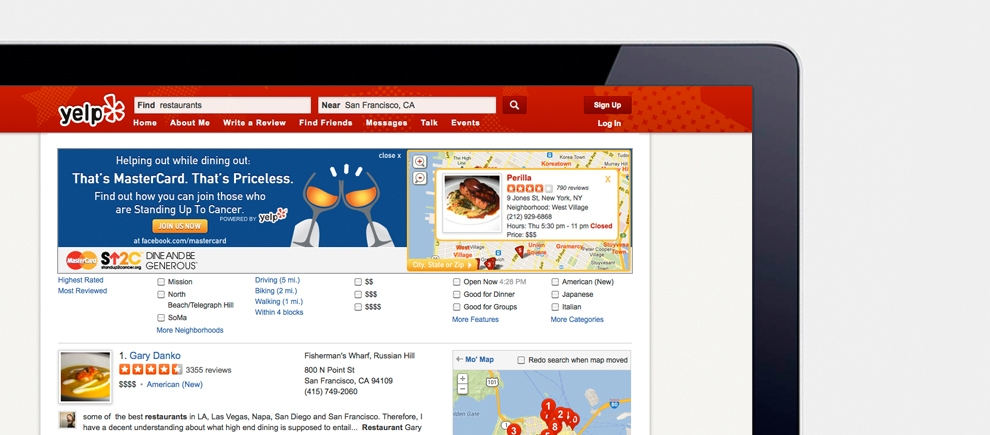Click the map's plus zoom button
This screenshot has width=990, height=435.
pos(463,379)
